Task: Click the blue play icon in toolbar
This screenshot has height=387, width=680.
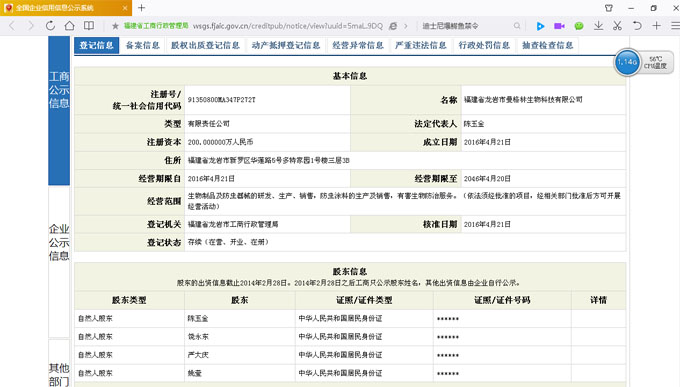Action: pyautogui.click(x=540, y=26)
